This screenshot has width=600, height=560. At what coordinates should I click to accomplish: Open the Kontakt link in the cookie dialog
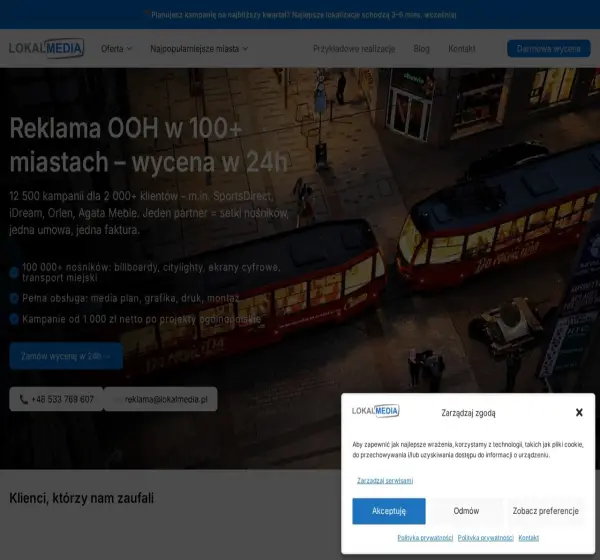pyautogui.click(x=528, y=538)
